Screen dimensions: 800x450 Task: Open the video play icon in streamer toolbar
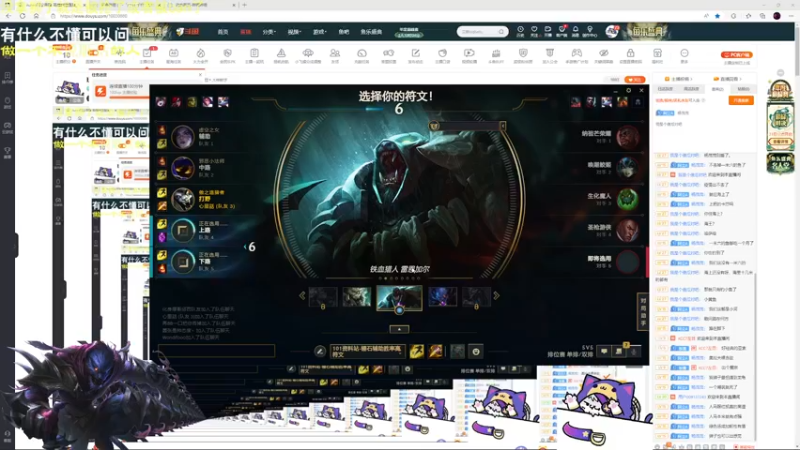tap(469, 55)
